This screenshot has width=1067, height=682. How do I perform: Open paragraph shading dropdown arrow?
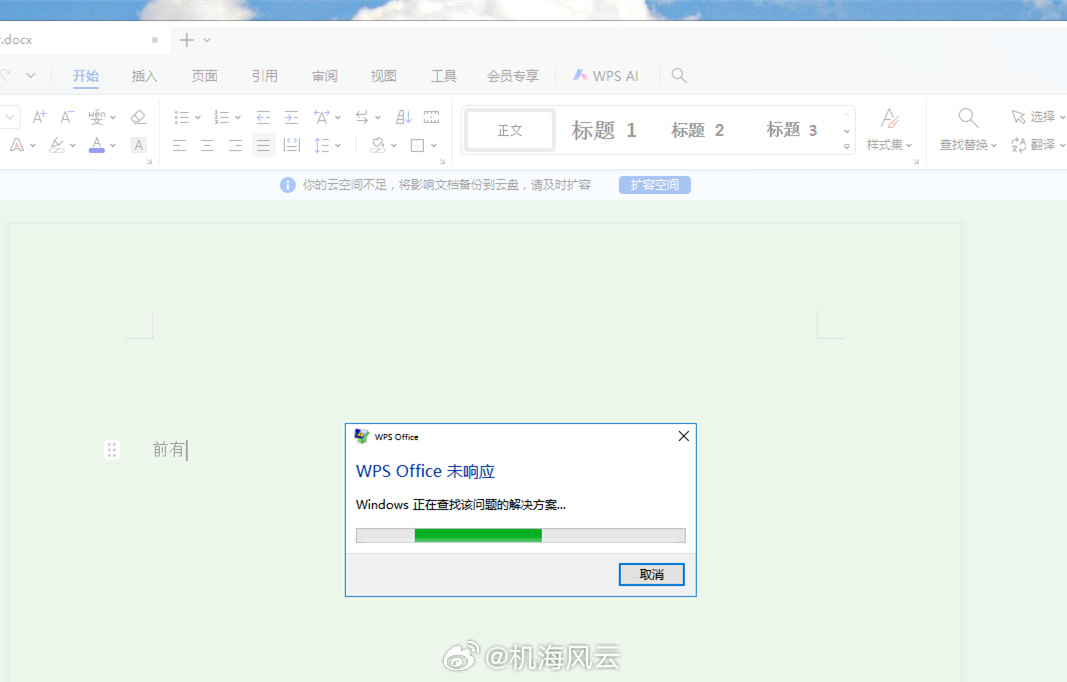pyautogui.click(x=393, y=146)
